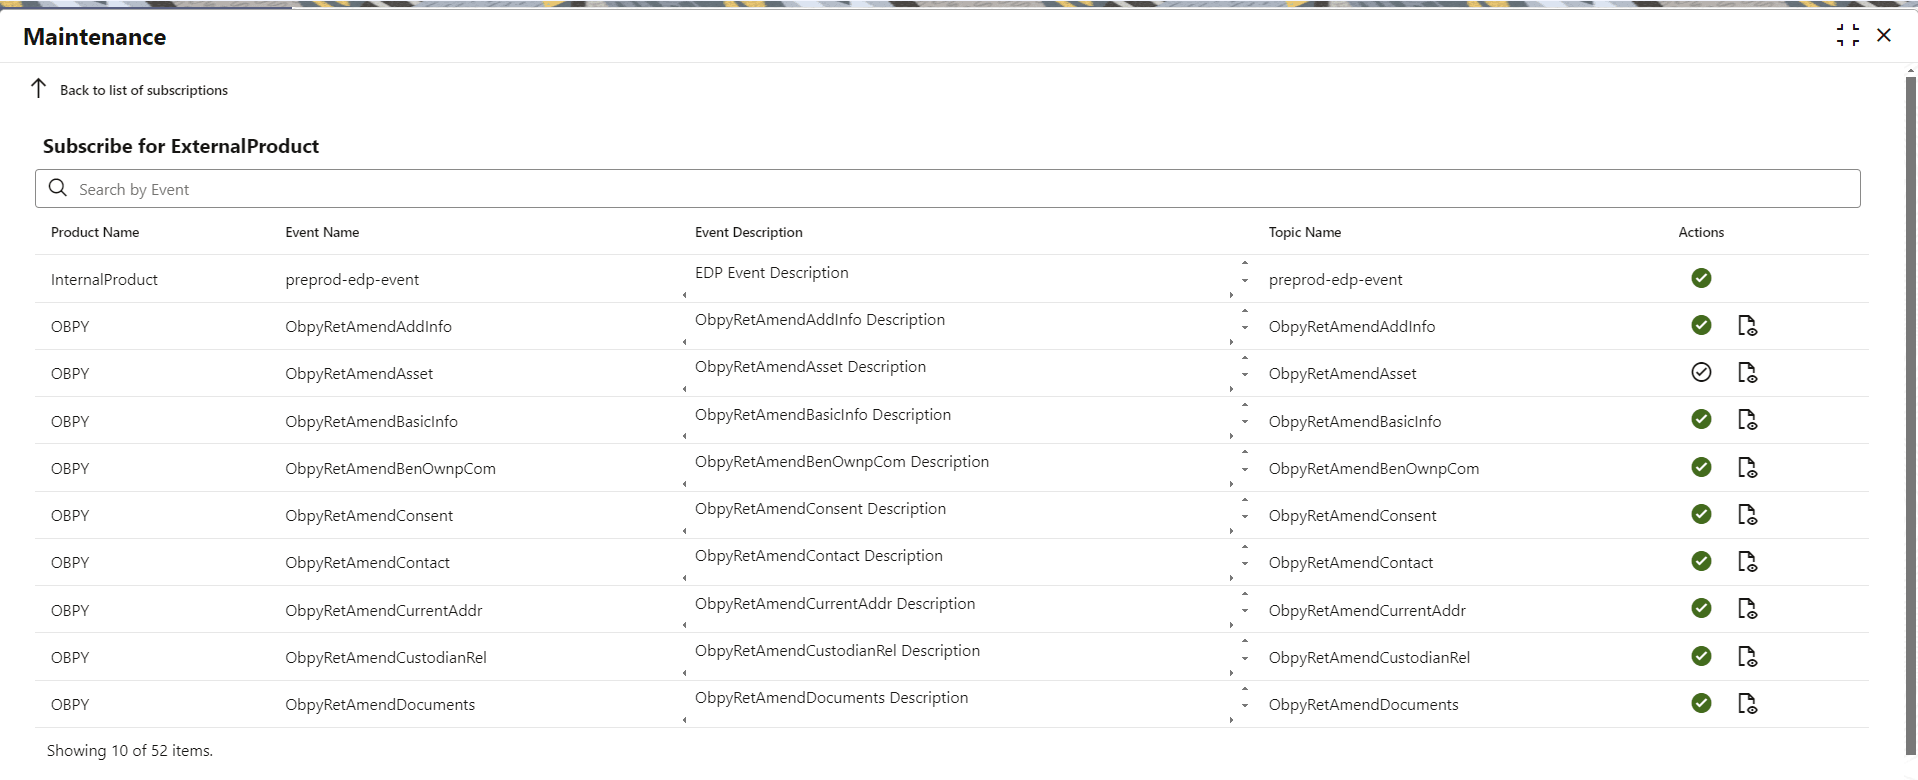Click the Actions column header
1918x780 pixels.
click(1701, 232)
